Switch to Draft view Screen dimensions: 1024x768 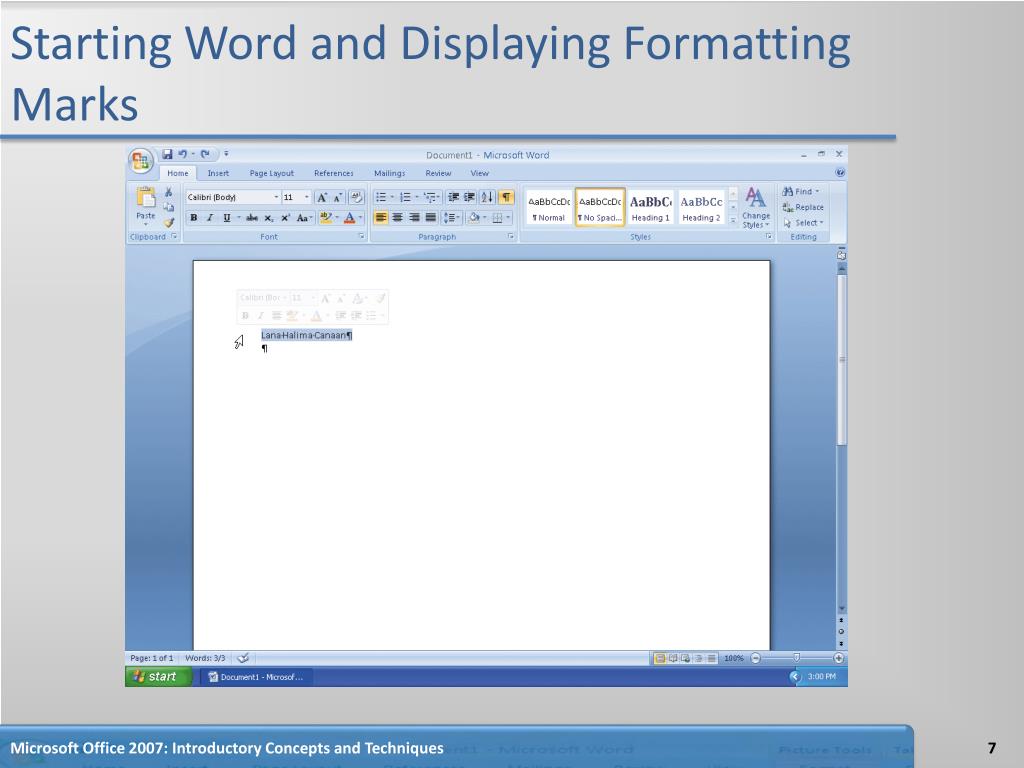[712, 658]
